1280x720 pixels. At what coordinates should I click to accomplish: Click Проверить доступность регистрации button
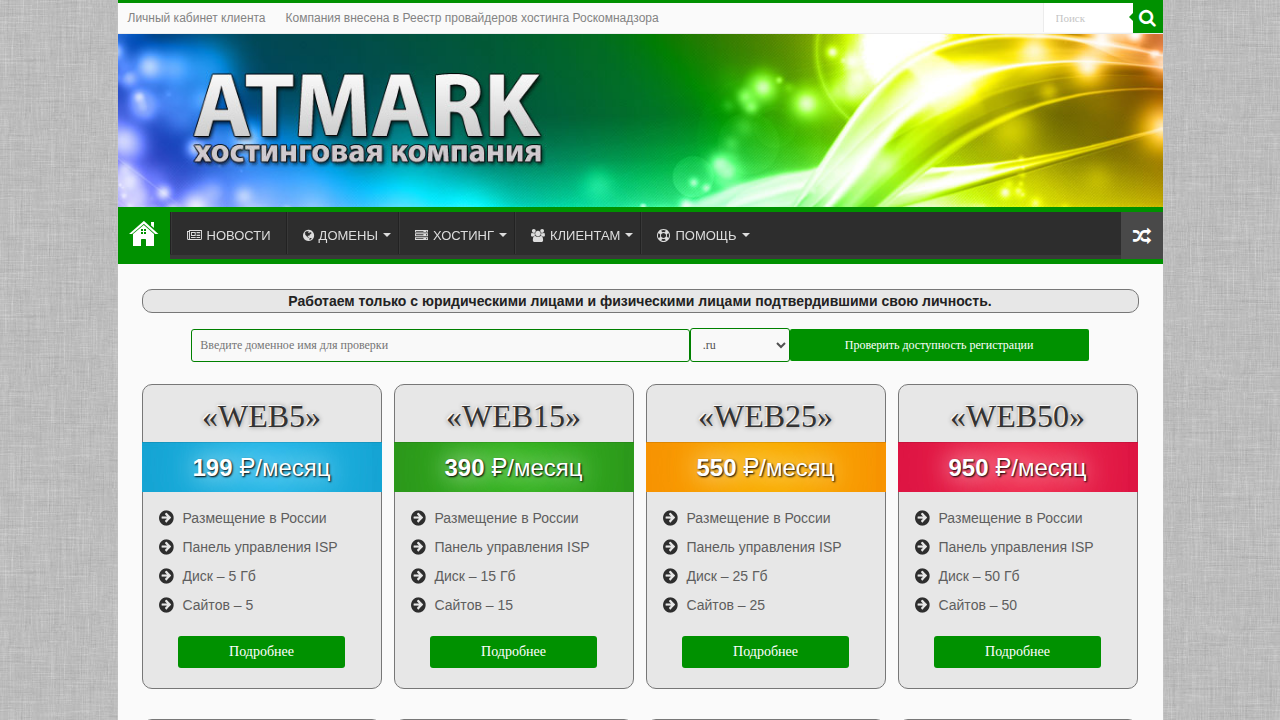(x=939, y=345)
